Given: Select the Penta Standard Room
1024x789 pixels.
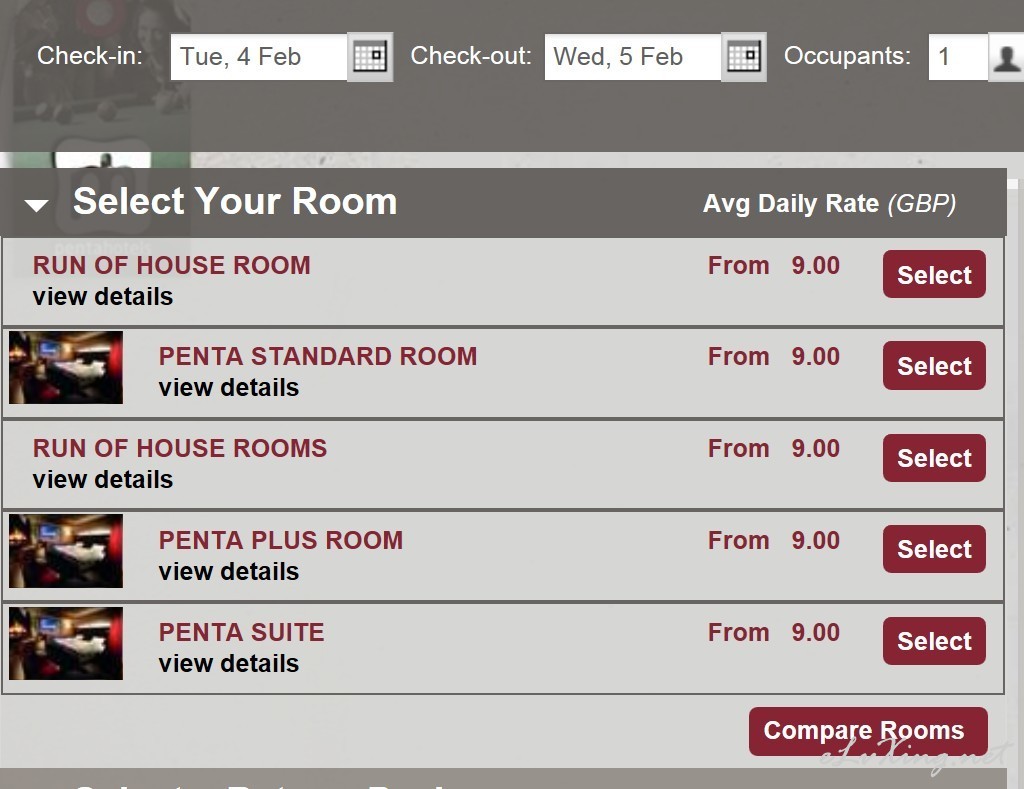Looking at the screenshot, I should point(934,366).
